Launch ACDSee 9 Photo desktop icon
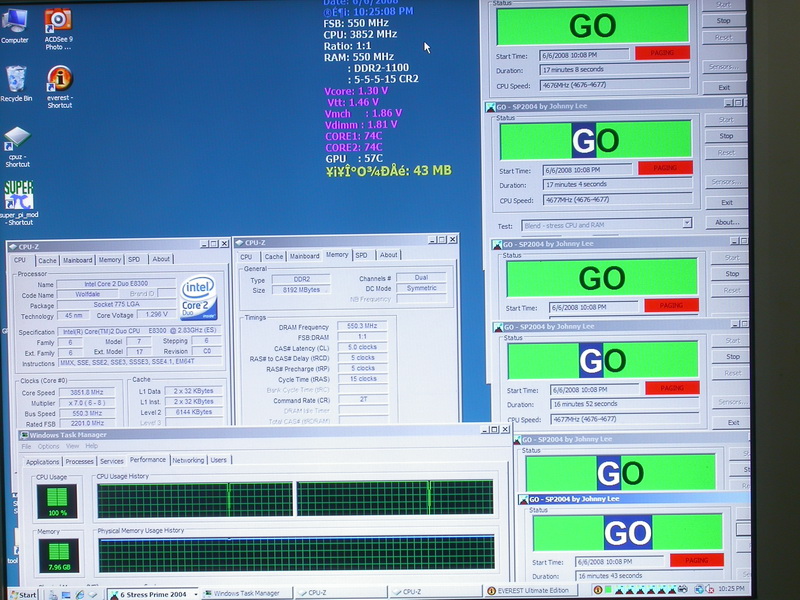800x600 pixels. pos(58,29)
